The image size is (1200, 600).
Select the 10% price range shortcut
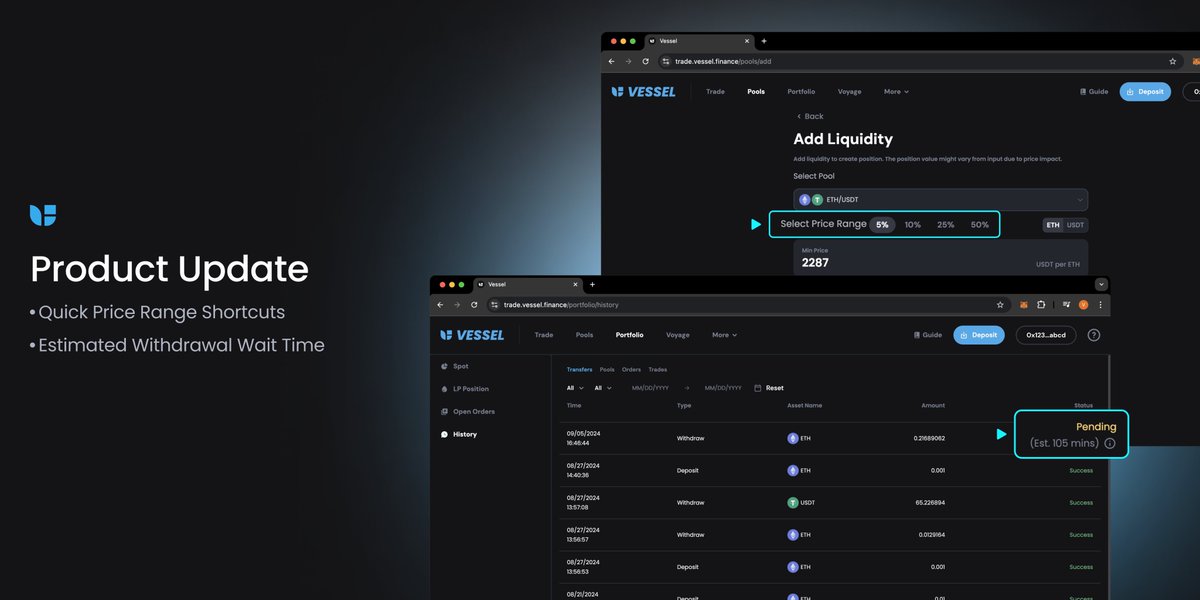pyautogui.click(x=913, y=225)
